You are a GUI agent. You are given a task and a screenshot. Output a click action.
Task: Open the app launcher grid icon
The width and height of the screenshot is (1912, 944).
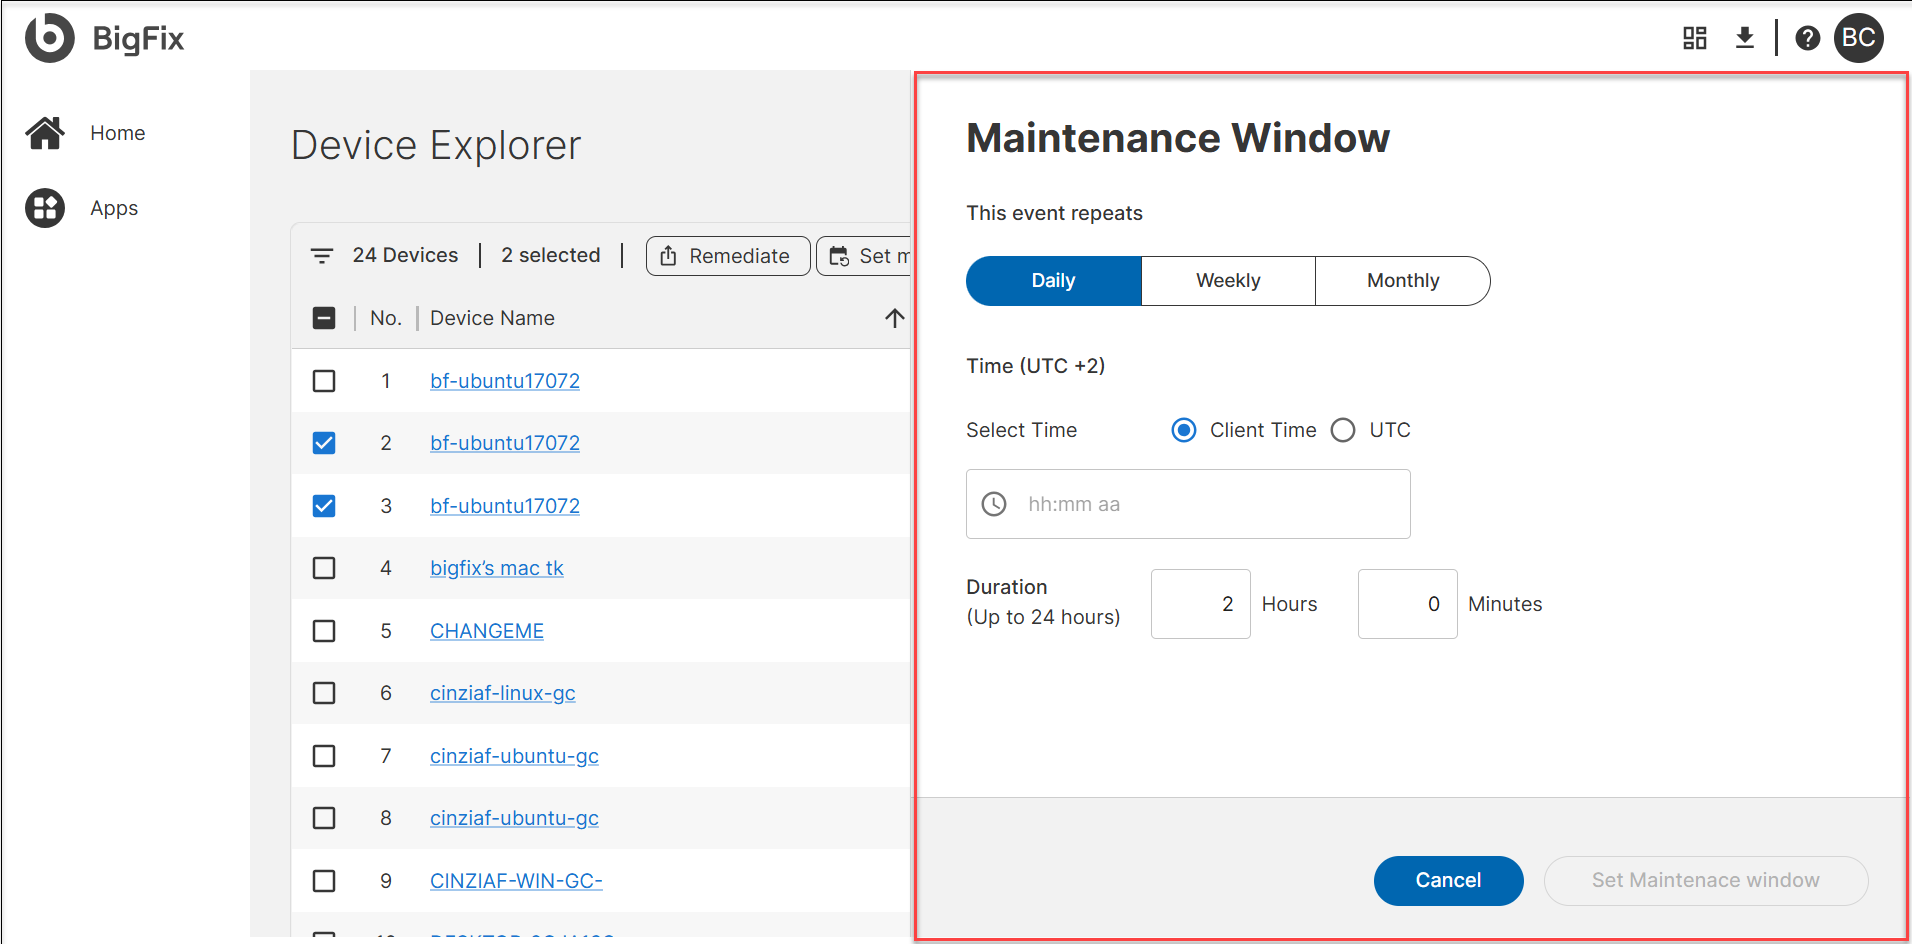1694,37
